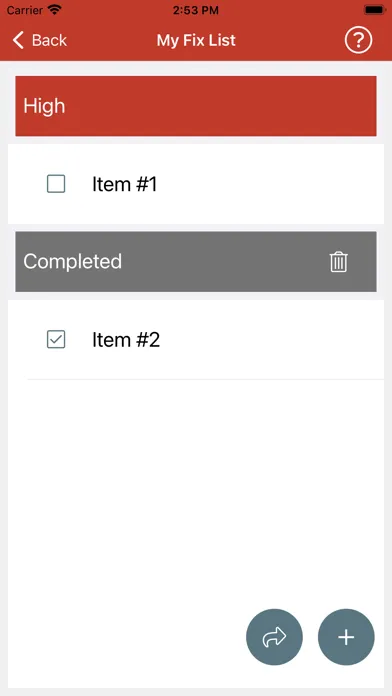This screenshot has height=696, width=392.
Task: Collapse the High priority section header
Action: [x=196, y=106]
